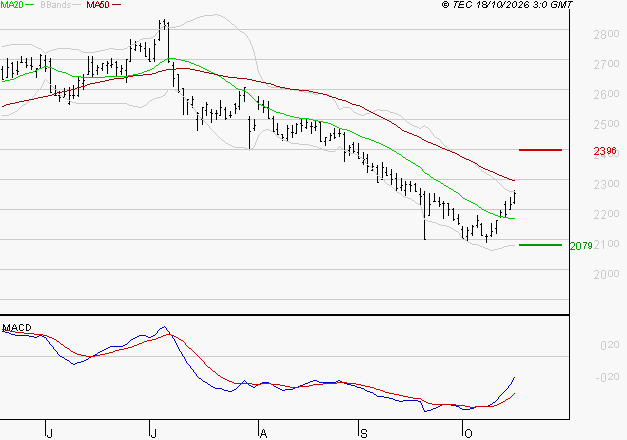Image resolution: width=627 pixels, height=440 pixels.
Task: Click the MA20 legend label
Action: (x=11, y=5)
